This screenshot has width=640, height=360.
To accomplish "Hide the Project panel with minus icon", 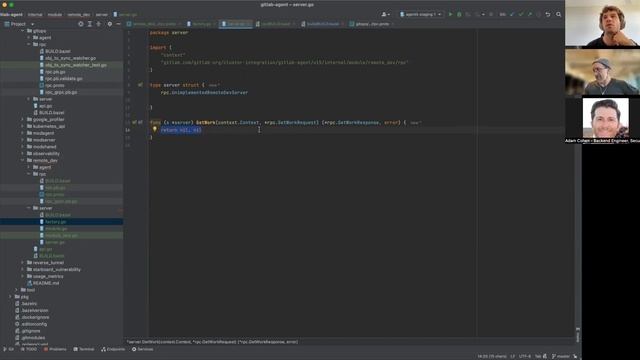I will [x=118, y=24].
